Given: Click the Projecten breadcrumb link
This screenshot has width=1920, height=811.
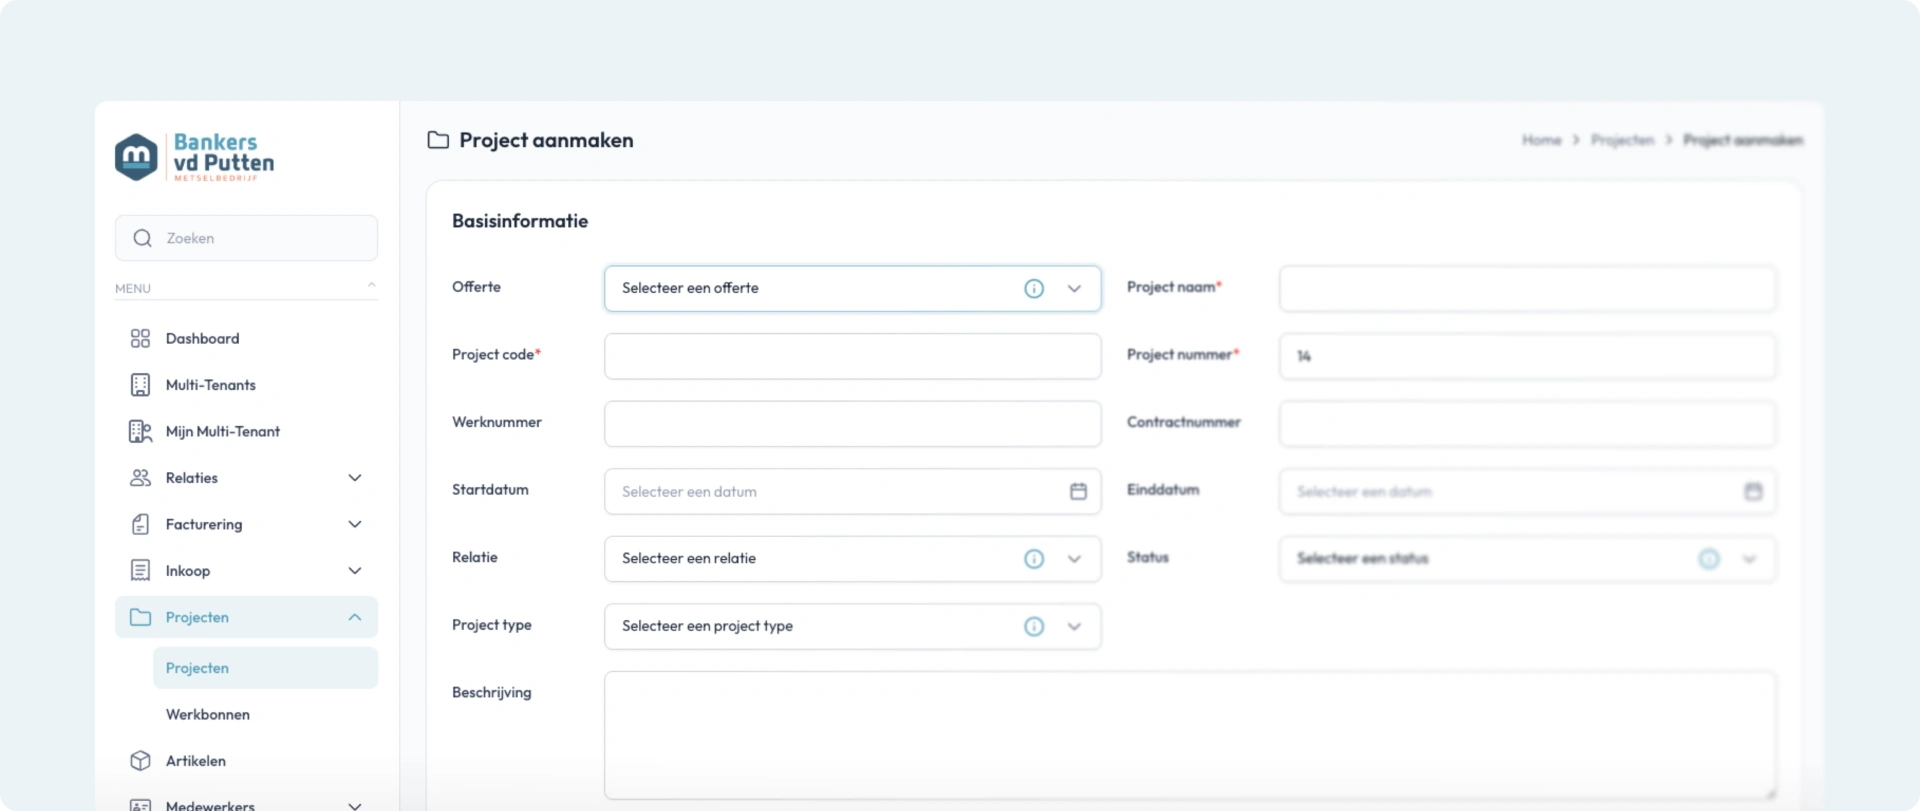Looking at the screenshot, I should [1622, 140].
